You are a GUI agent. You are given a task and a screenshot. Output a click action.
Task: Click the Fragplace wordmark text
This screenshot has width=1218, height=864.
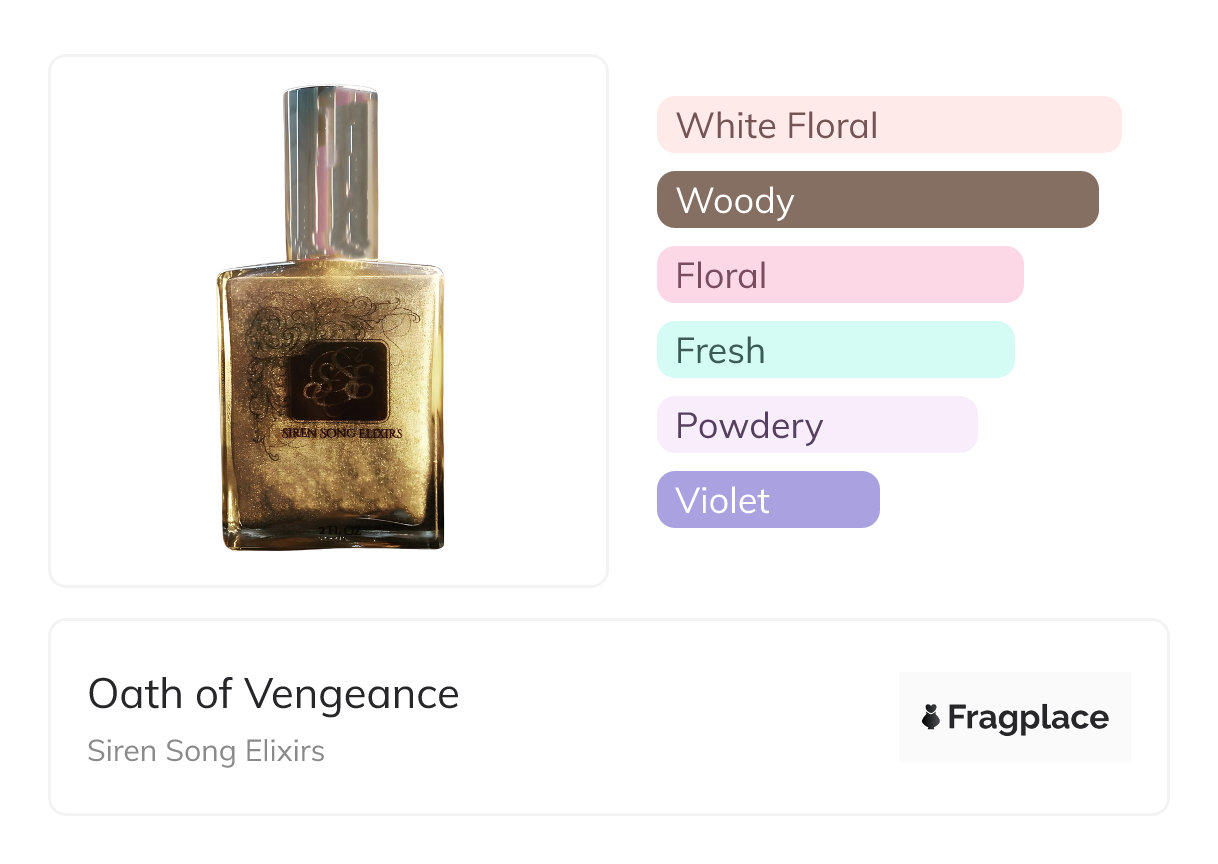[1028, 717]
